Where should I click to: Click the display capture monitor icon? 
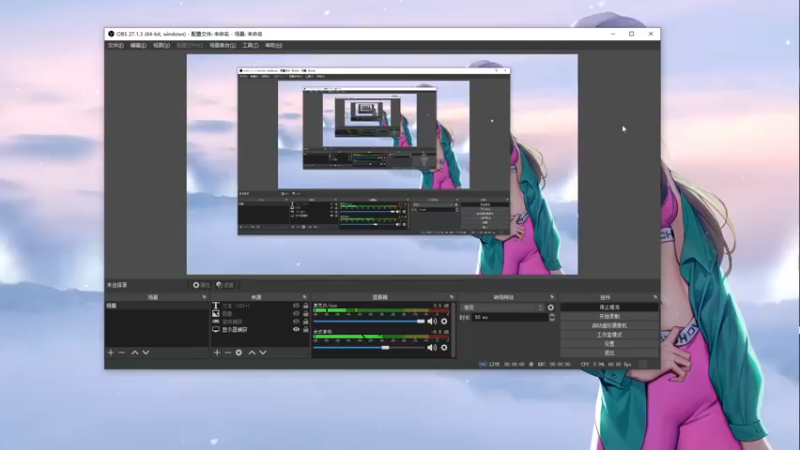[216, 330]
